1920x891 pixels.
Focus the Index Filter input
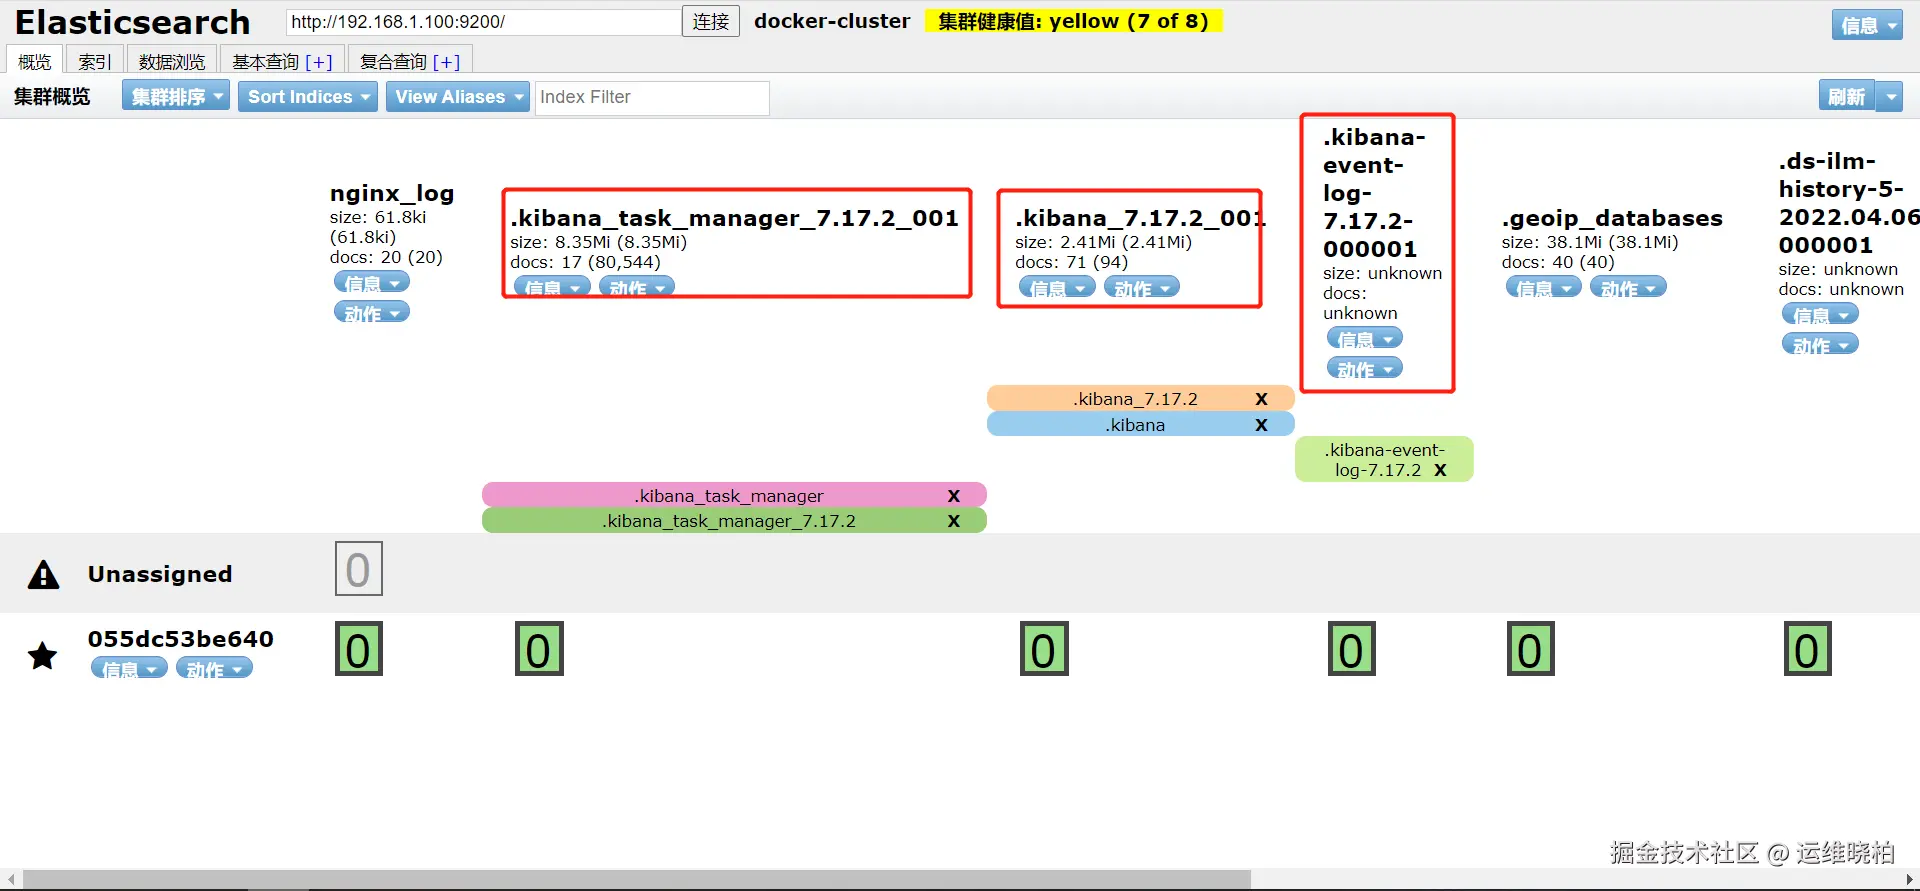652,98
